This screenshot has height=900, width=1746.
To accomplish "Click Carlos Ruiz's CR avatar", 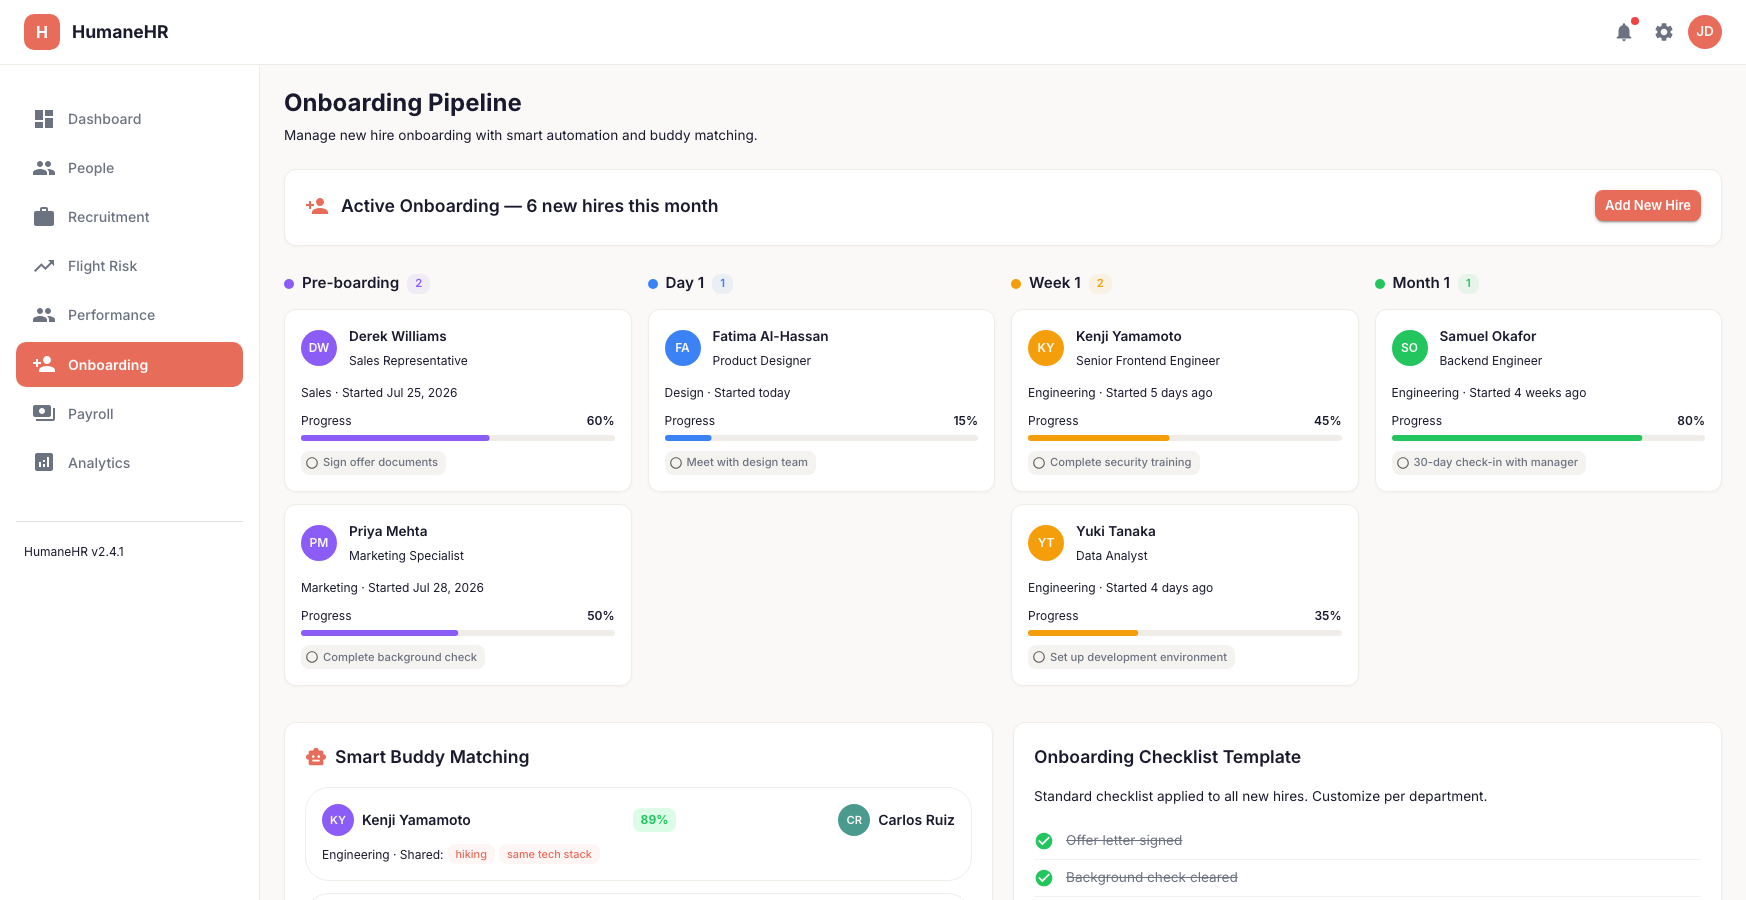I will pos(854,820).
